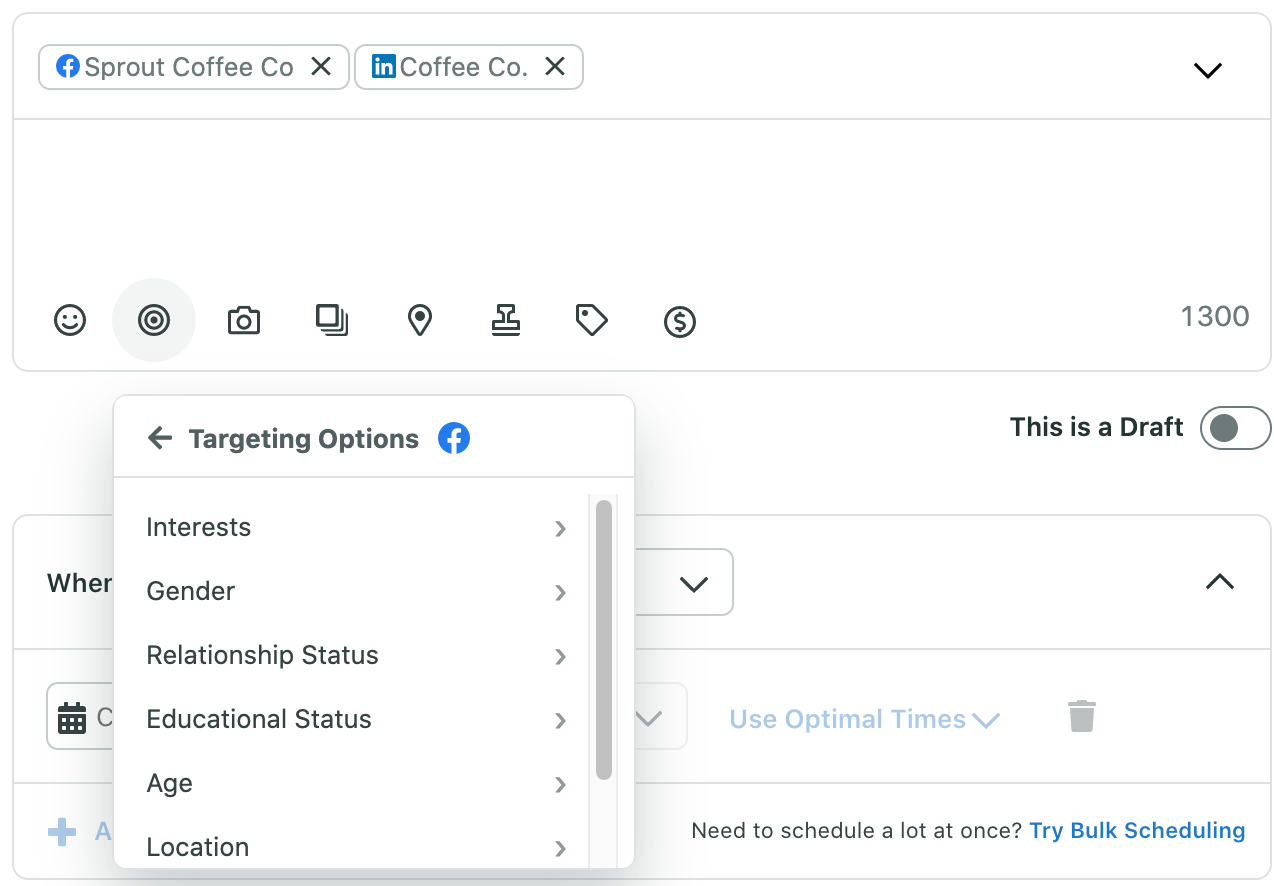Go back using the Targeting Options arrow
1274x886 pixels.
pyautogui.click(x=160, y=438)
